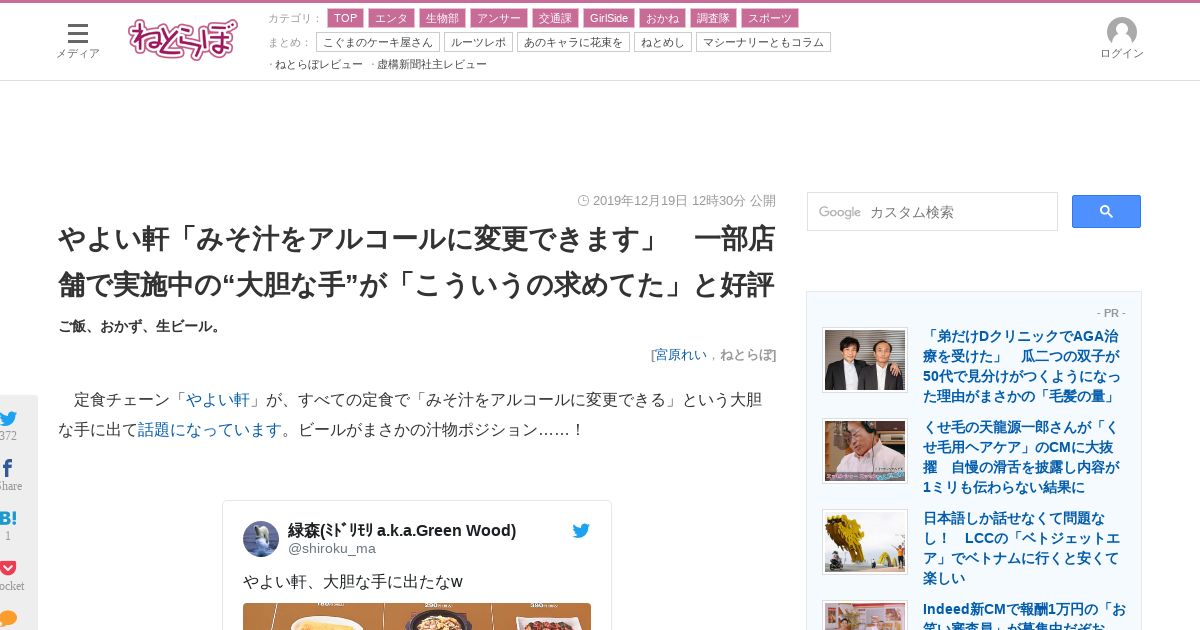Select the おかね category tab
Image resolution: width=1200 pixels, height=630 pixels.
point(662,18)
